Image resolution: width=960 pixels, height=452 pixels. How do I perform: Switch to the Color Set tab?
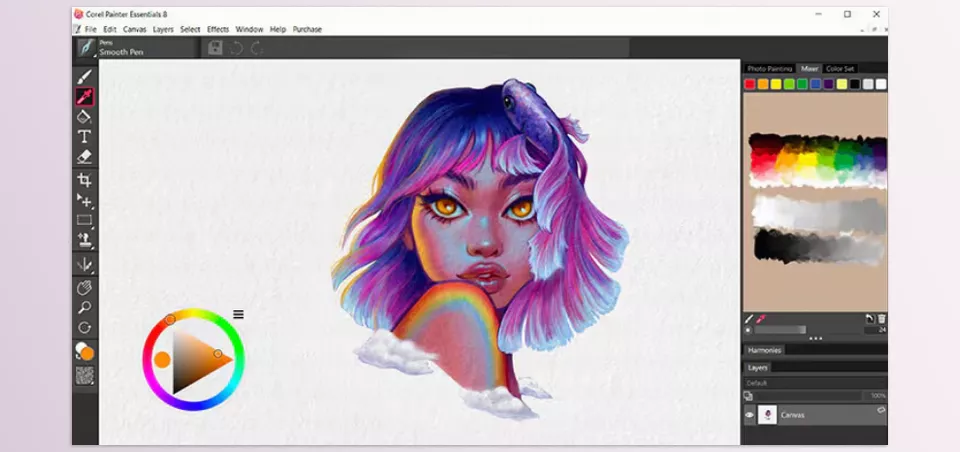coord(840,69)
